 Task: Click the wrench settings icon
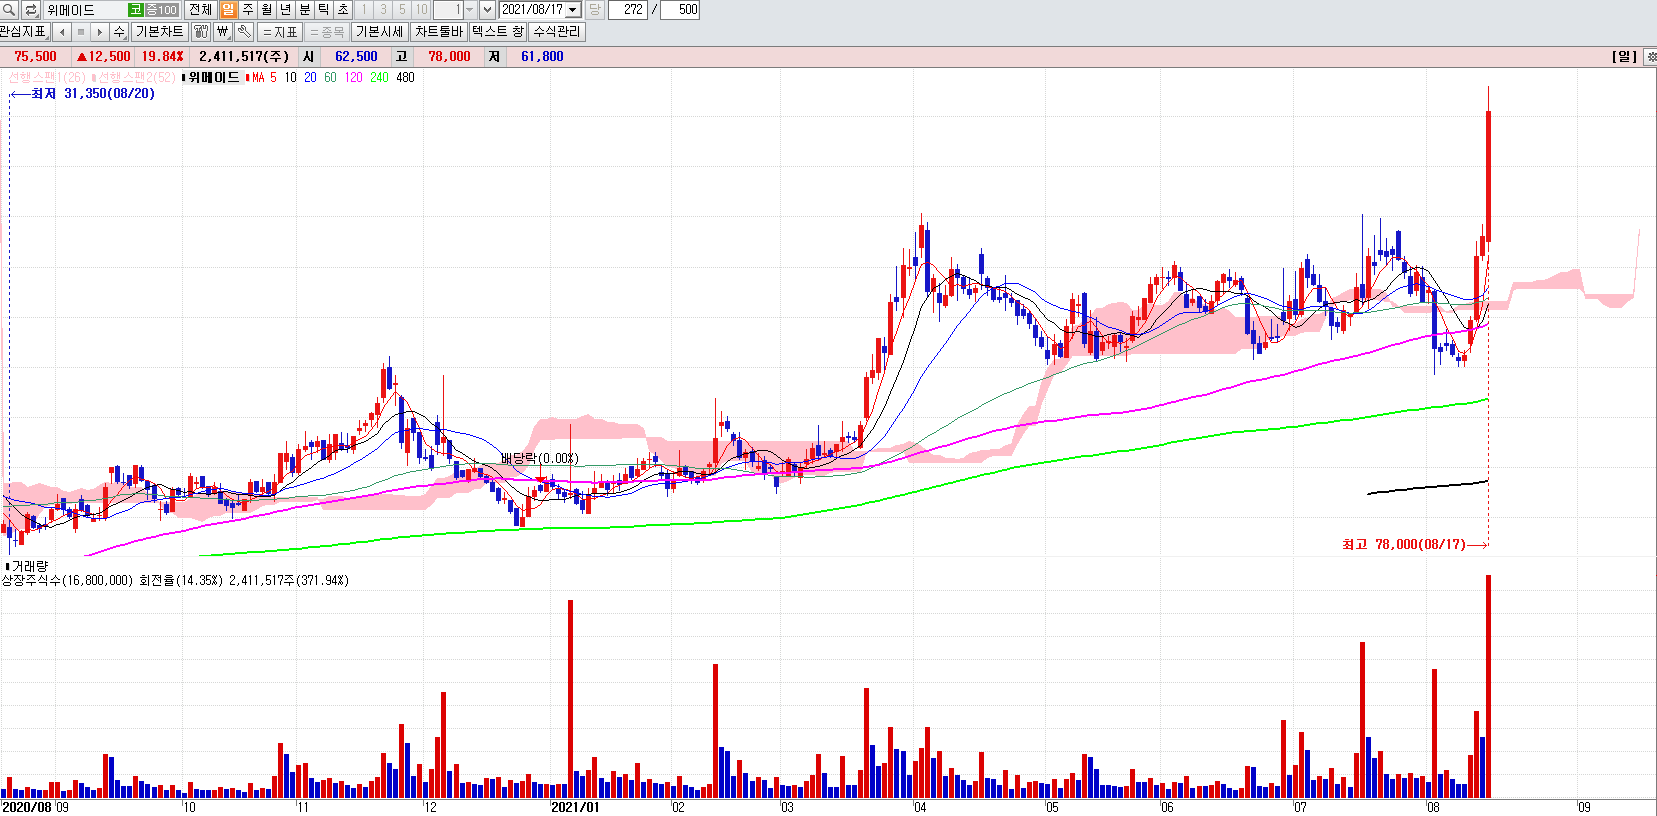click(244, 32)
